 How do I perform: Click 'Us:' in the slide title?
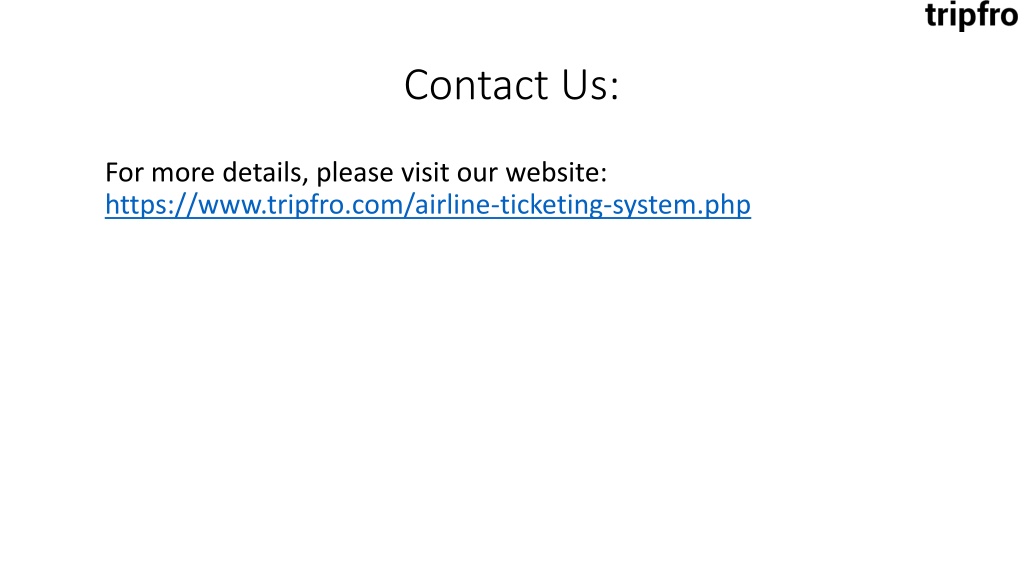pos(590,85)
